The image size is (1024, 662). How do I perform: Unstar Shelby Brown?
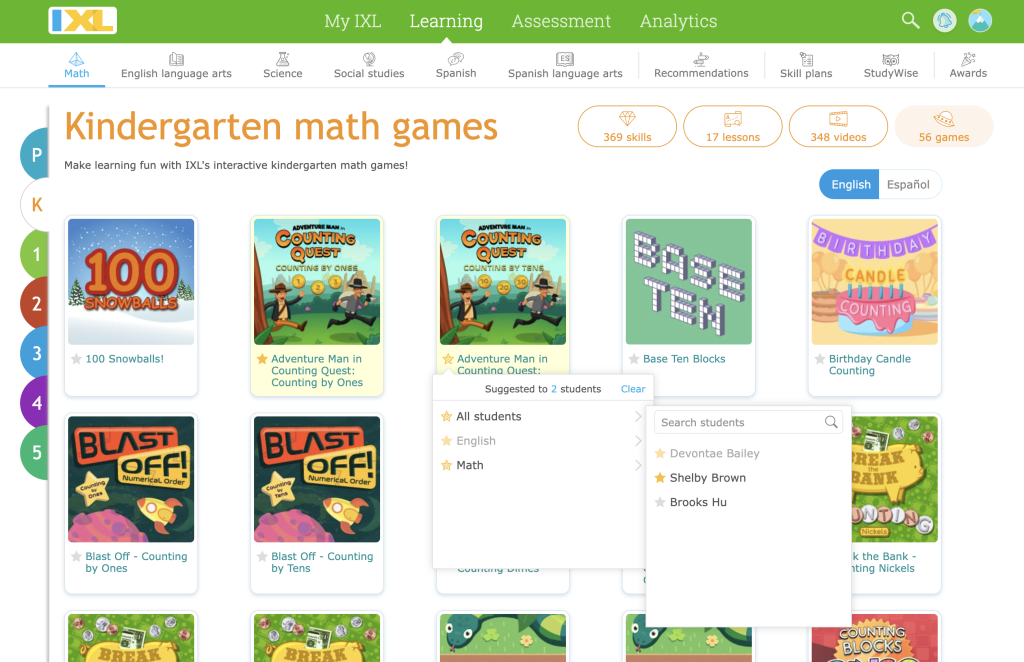pos(660,478)
